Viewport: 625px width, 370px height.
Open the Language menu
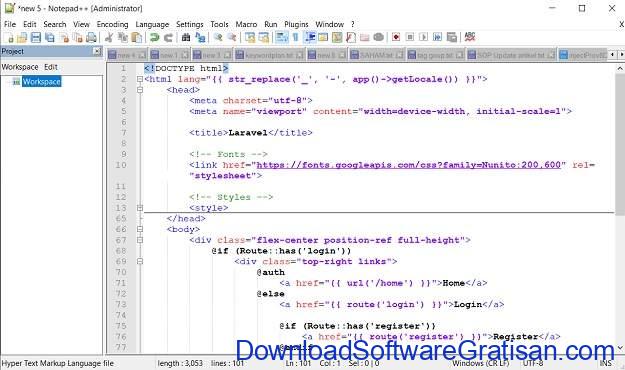tap(152, 24)
